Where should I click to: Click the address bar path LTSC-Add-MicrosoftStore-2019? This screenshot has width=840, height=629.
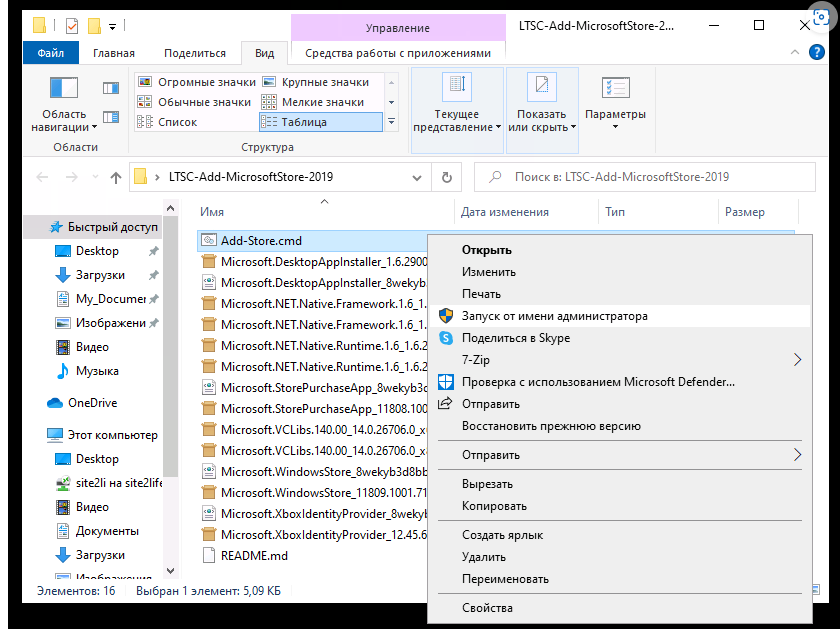coord(251,177)
